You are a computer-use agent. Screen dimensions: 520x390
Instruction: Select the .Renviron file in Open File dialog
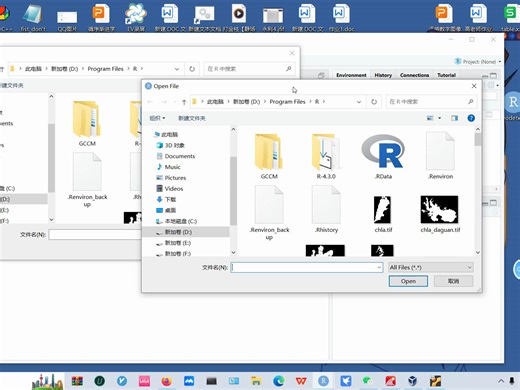click(440, 156)
